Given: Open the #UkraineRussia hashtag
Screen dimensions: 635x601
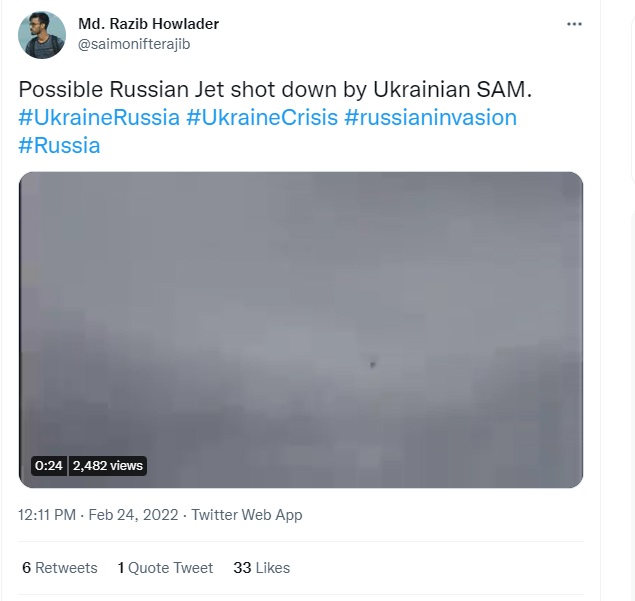Looking at the screenshot, I should (x=98, y=117).
